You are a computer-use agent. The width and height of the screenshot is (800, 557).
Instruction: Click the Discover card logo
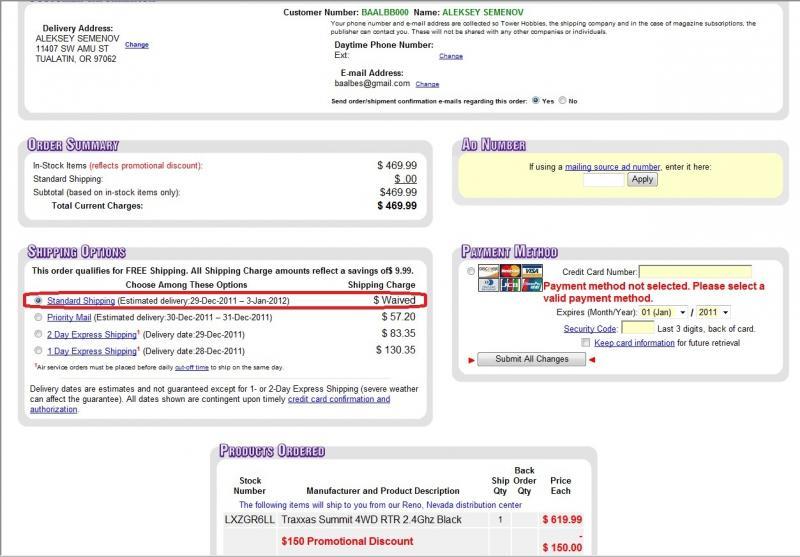489,271
